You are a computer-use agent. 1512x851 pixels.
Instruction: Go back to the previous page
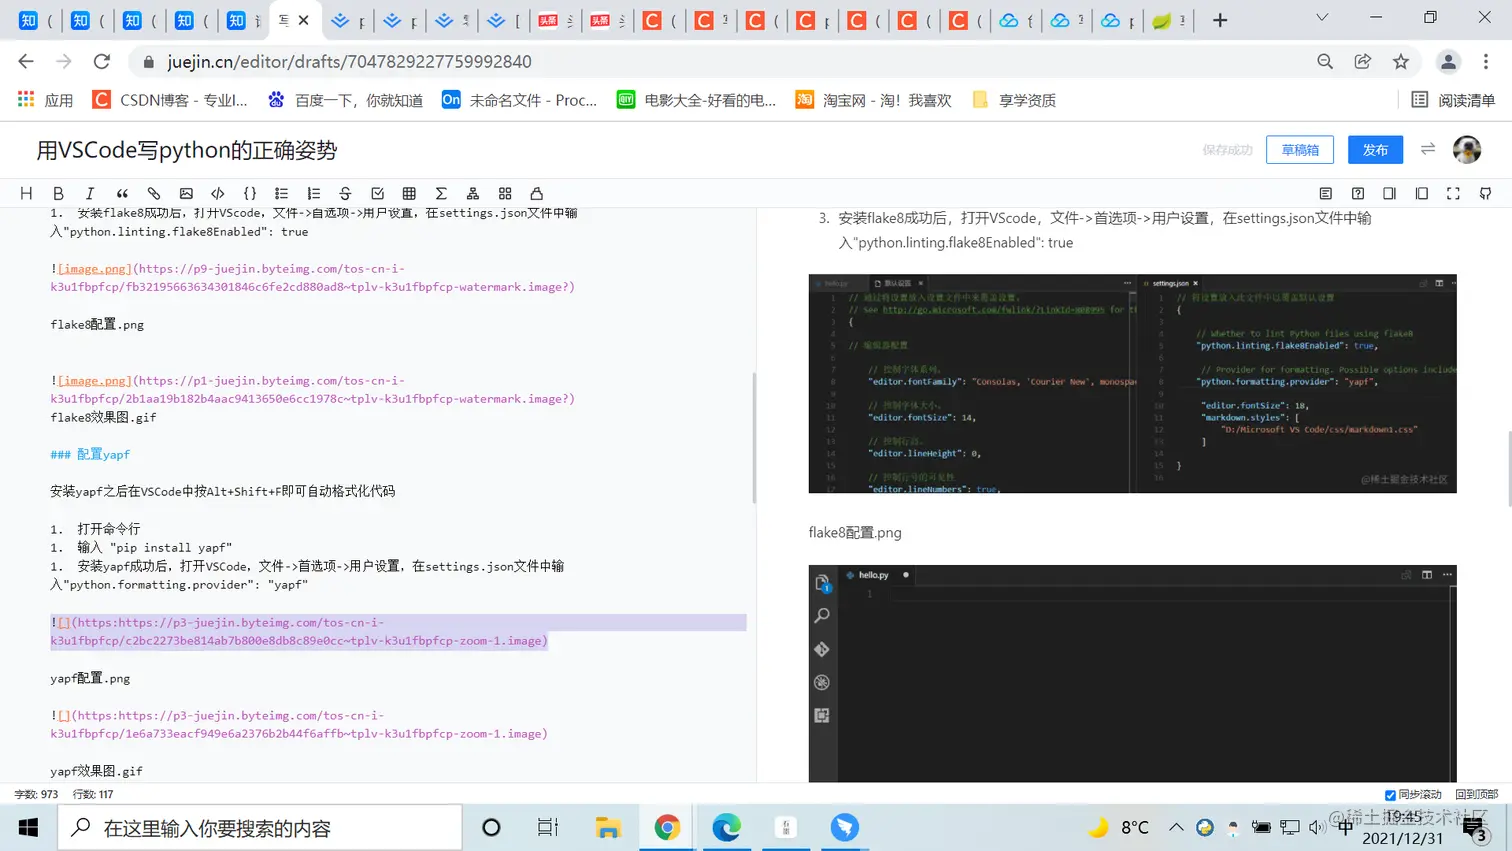point(26,62)
